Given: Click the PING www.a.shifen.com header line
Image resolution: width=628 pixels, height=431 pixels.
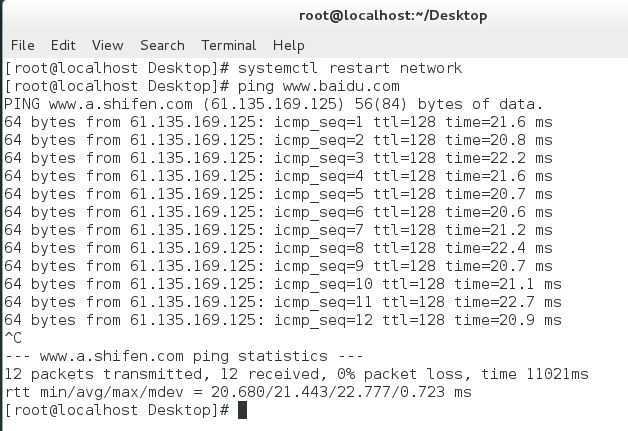Looking at the screenshot, I should pos(274,105).
